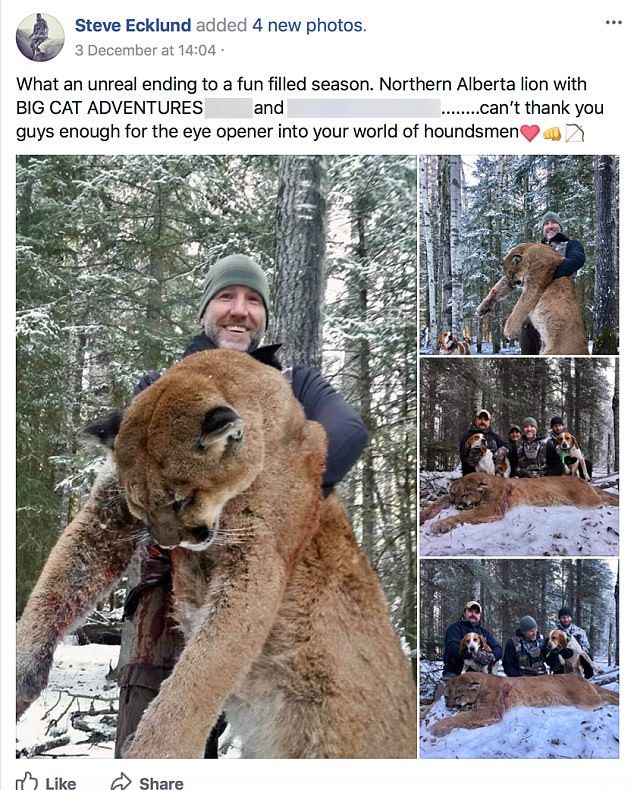634x790 pixels.
Task: Click the yellow fist emoji in post
Action: 552,134
